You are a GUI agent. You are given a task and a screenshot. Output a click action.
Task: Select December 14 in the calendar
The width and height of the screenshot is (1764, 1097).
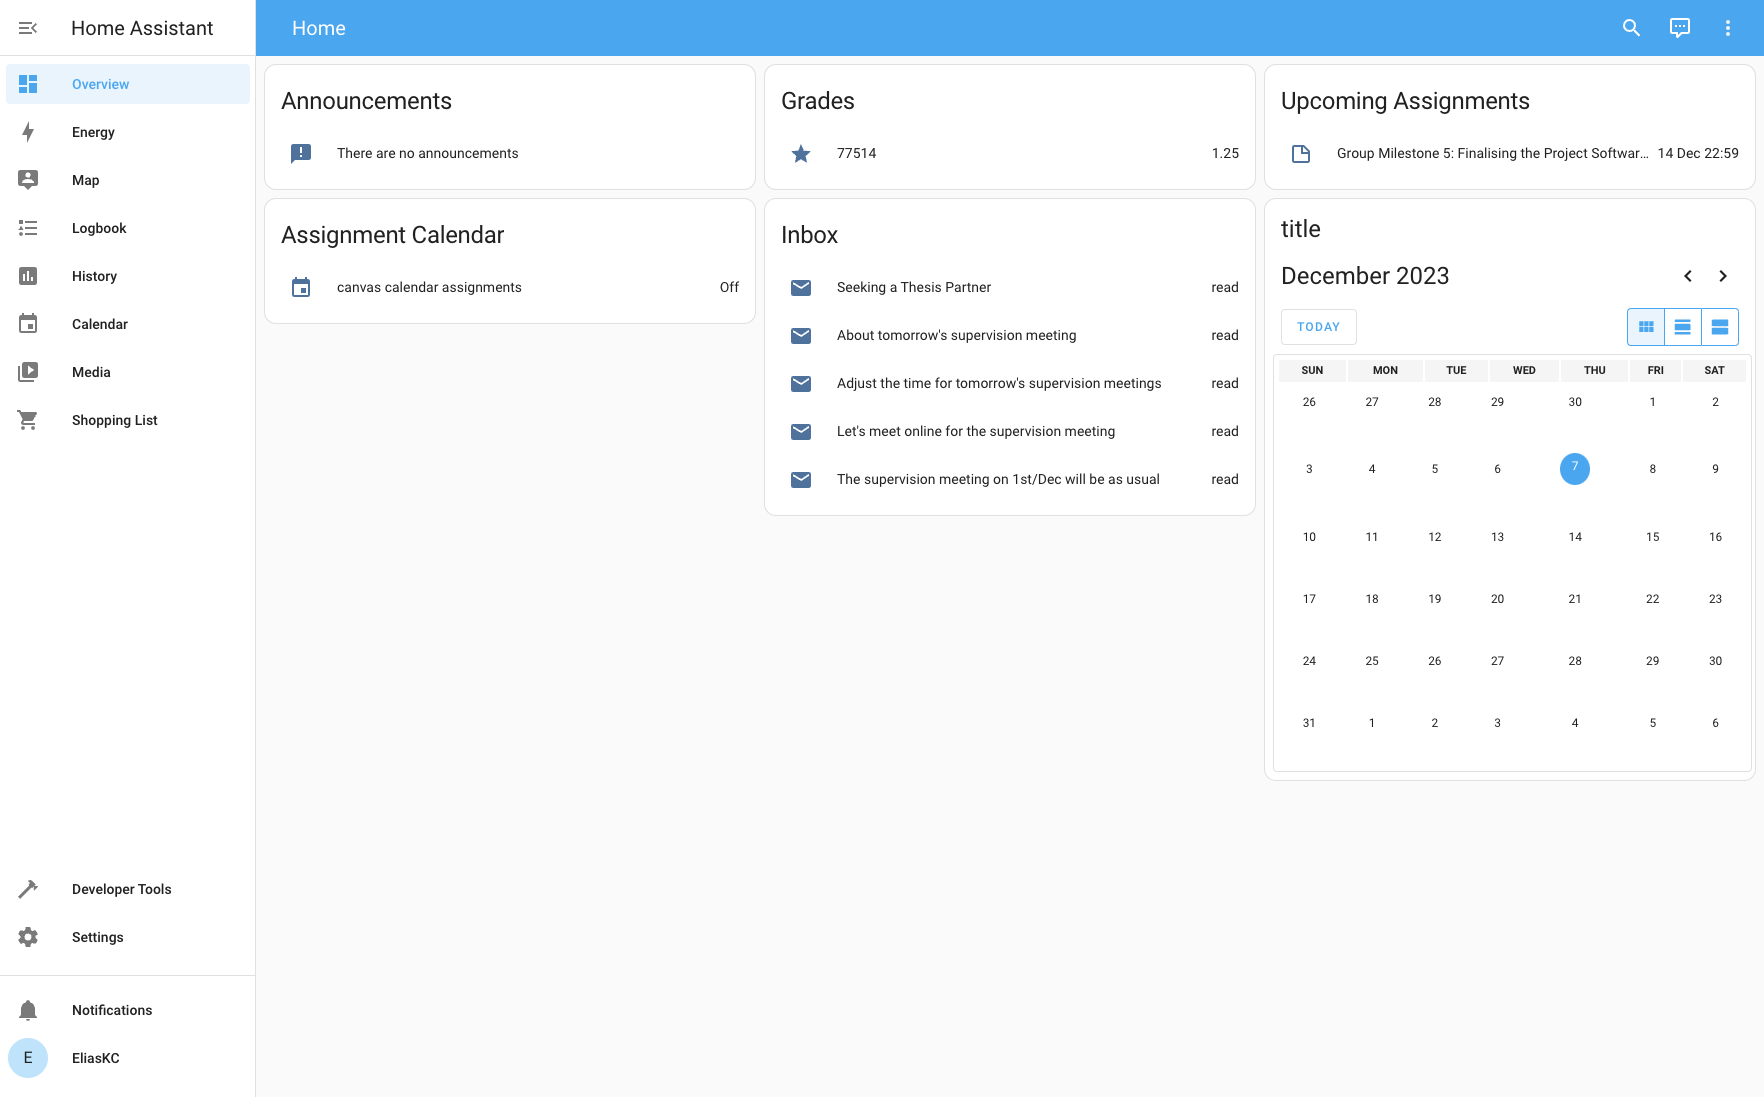[1575, 537]
